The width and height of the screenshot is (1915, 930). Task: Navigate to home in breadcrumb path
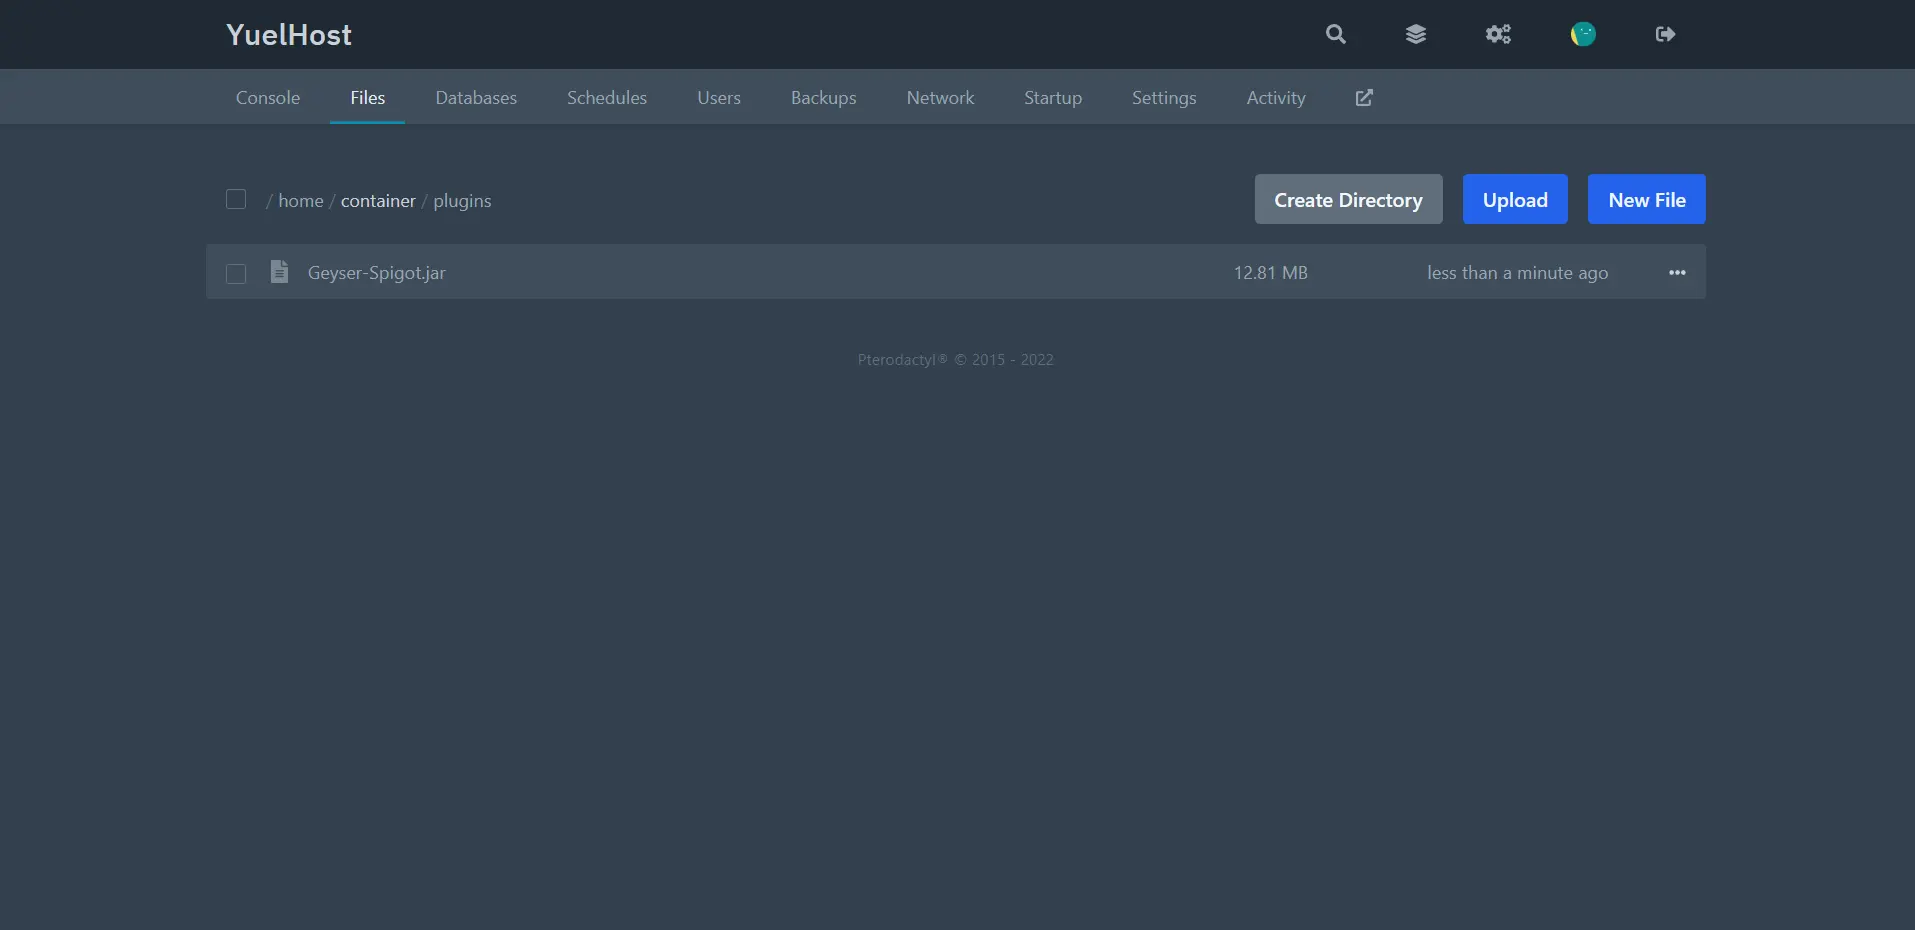pyautogui.click(x=300, y=201)
